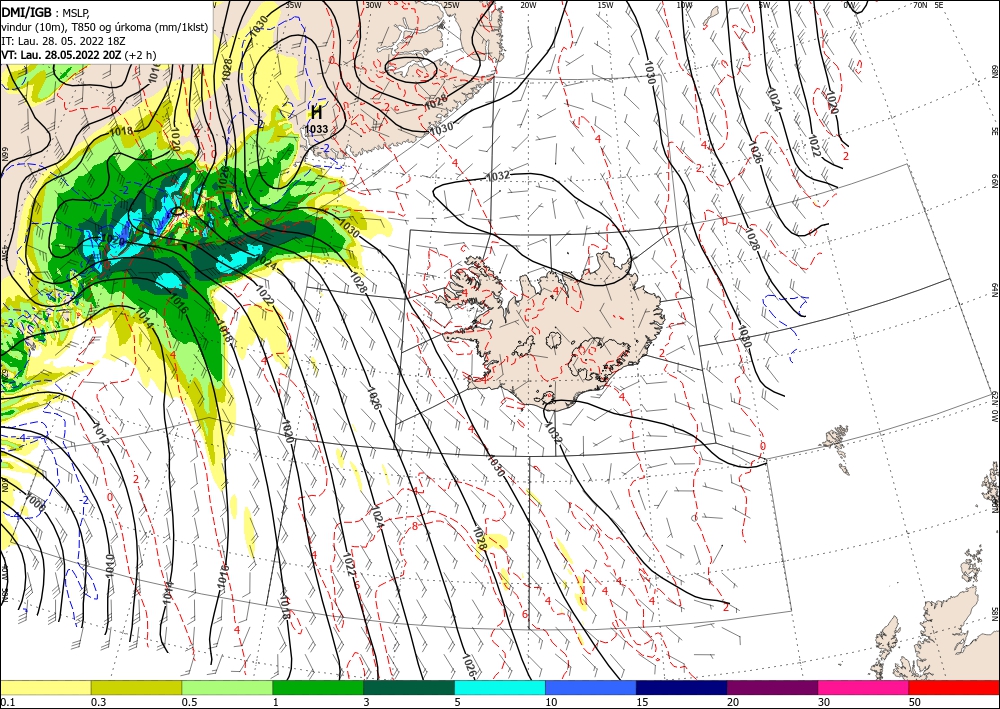Image resolution: width=1000 pixels, height=709 pixels.
Task: Click the 'VT: Lau. 28.05.2022 20Z (+2 h)' line
Action: [78, 55]
